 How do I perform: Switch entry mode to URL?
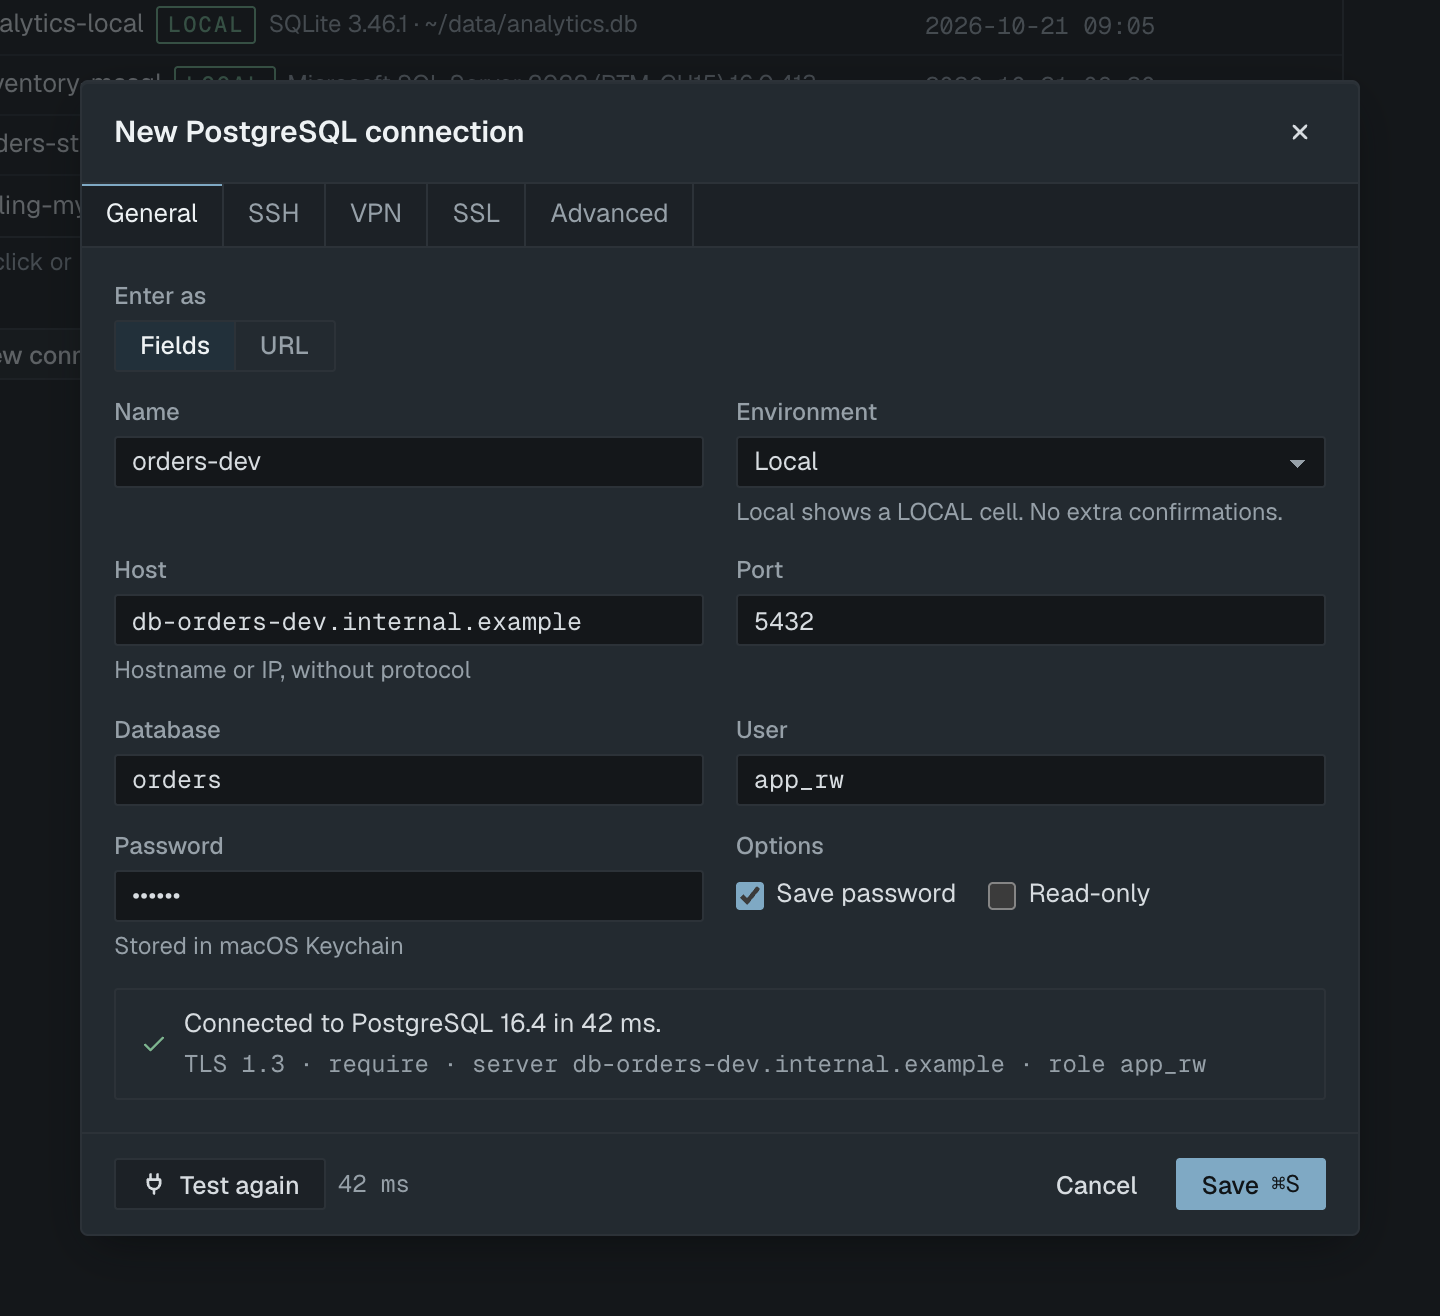(284, 346)
